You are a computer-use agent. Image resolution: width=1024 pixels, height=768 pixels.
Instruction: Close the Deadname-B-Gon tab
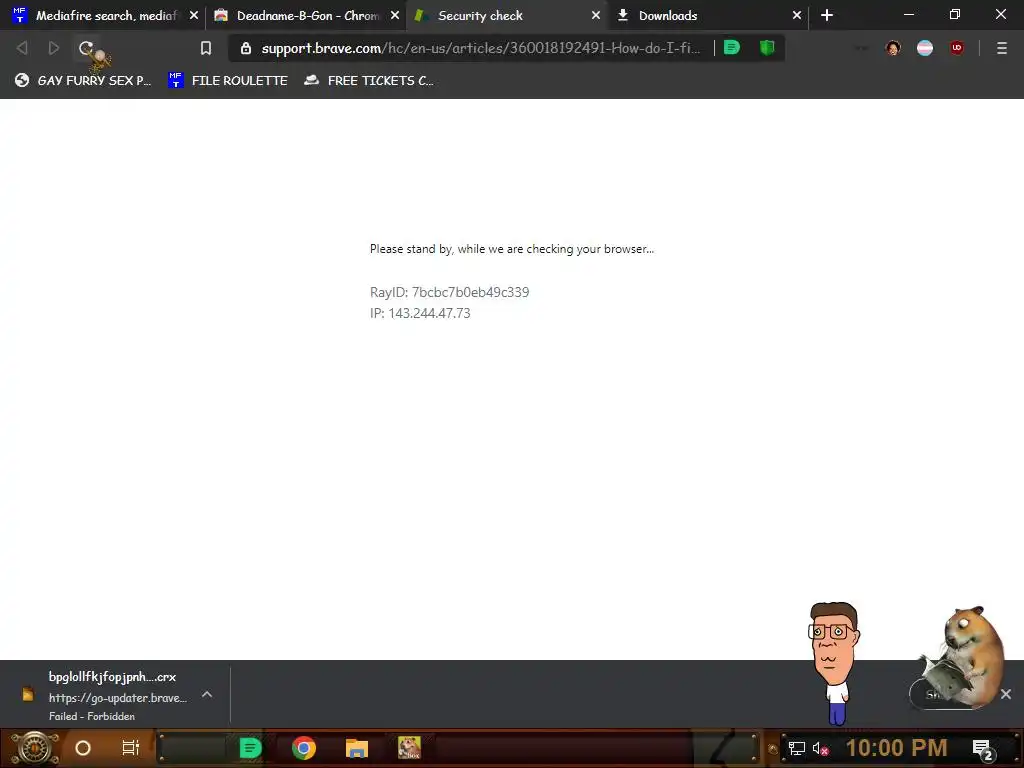point(395,15)
